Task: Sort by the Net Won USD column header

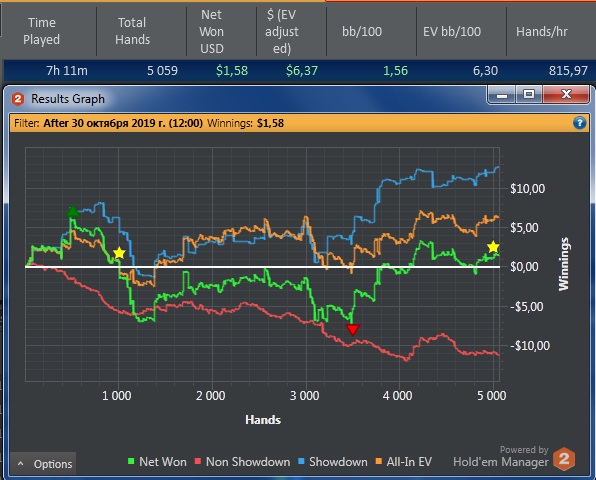Action: pyautogui.click(x=212, y=31)
